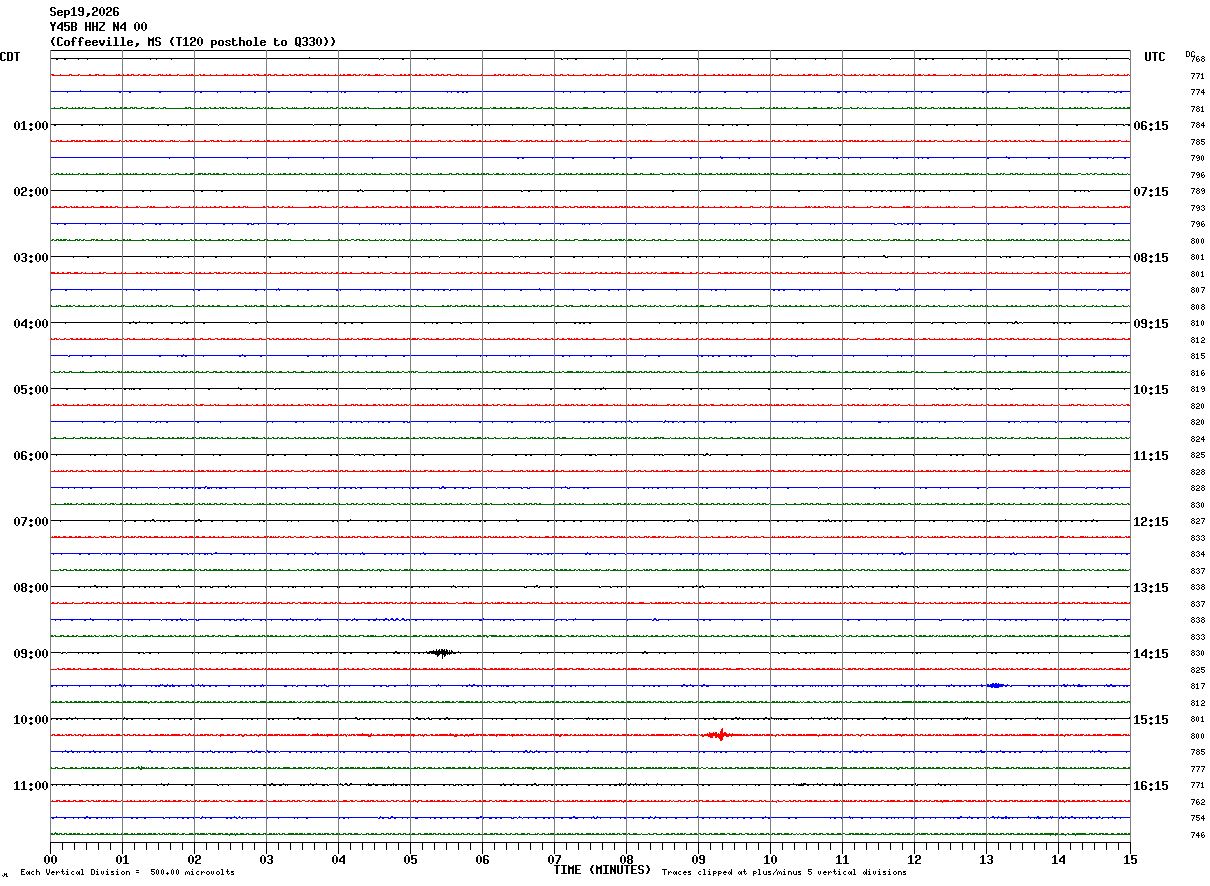Screen dimensions: 1210x886
Task: Click the Traces clipped footnote text
Action: [785, 873]
